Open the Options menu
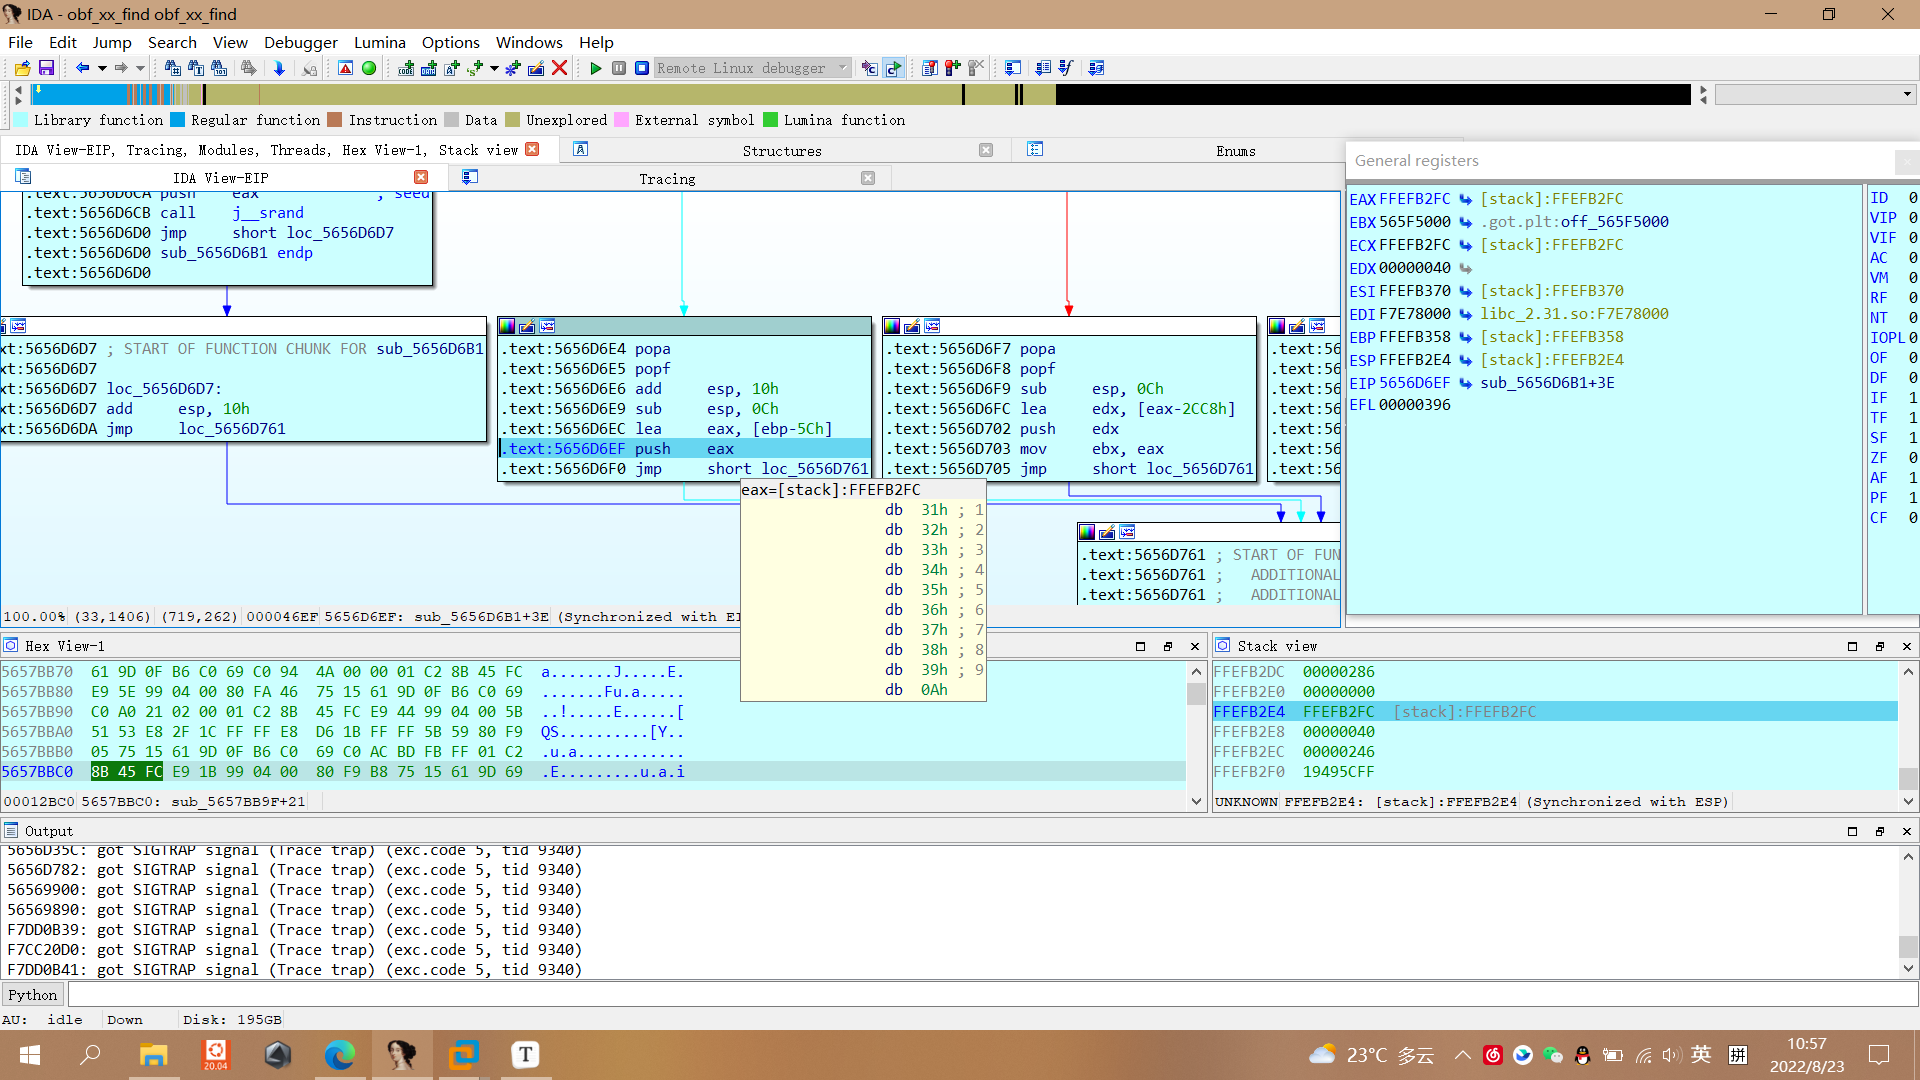Viewport: 1920px width, 1080px height. 451,42
